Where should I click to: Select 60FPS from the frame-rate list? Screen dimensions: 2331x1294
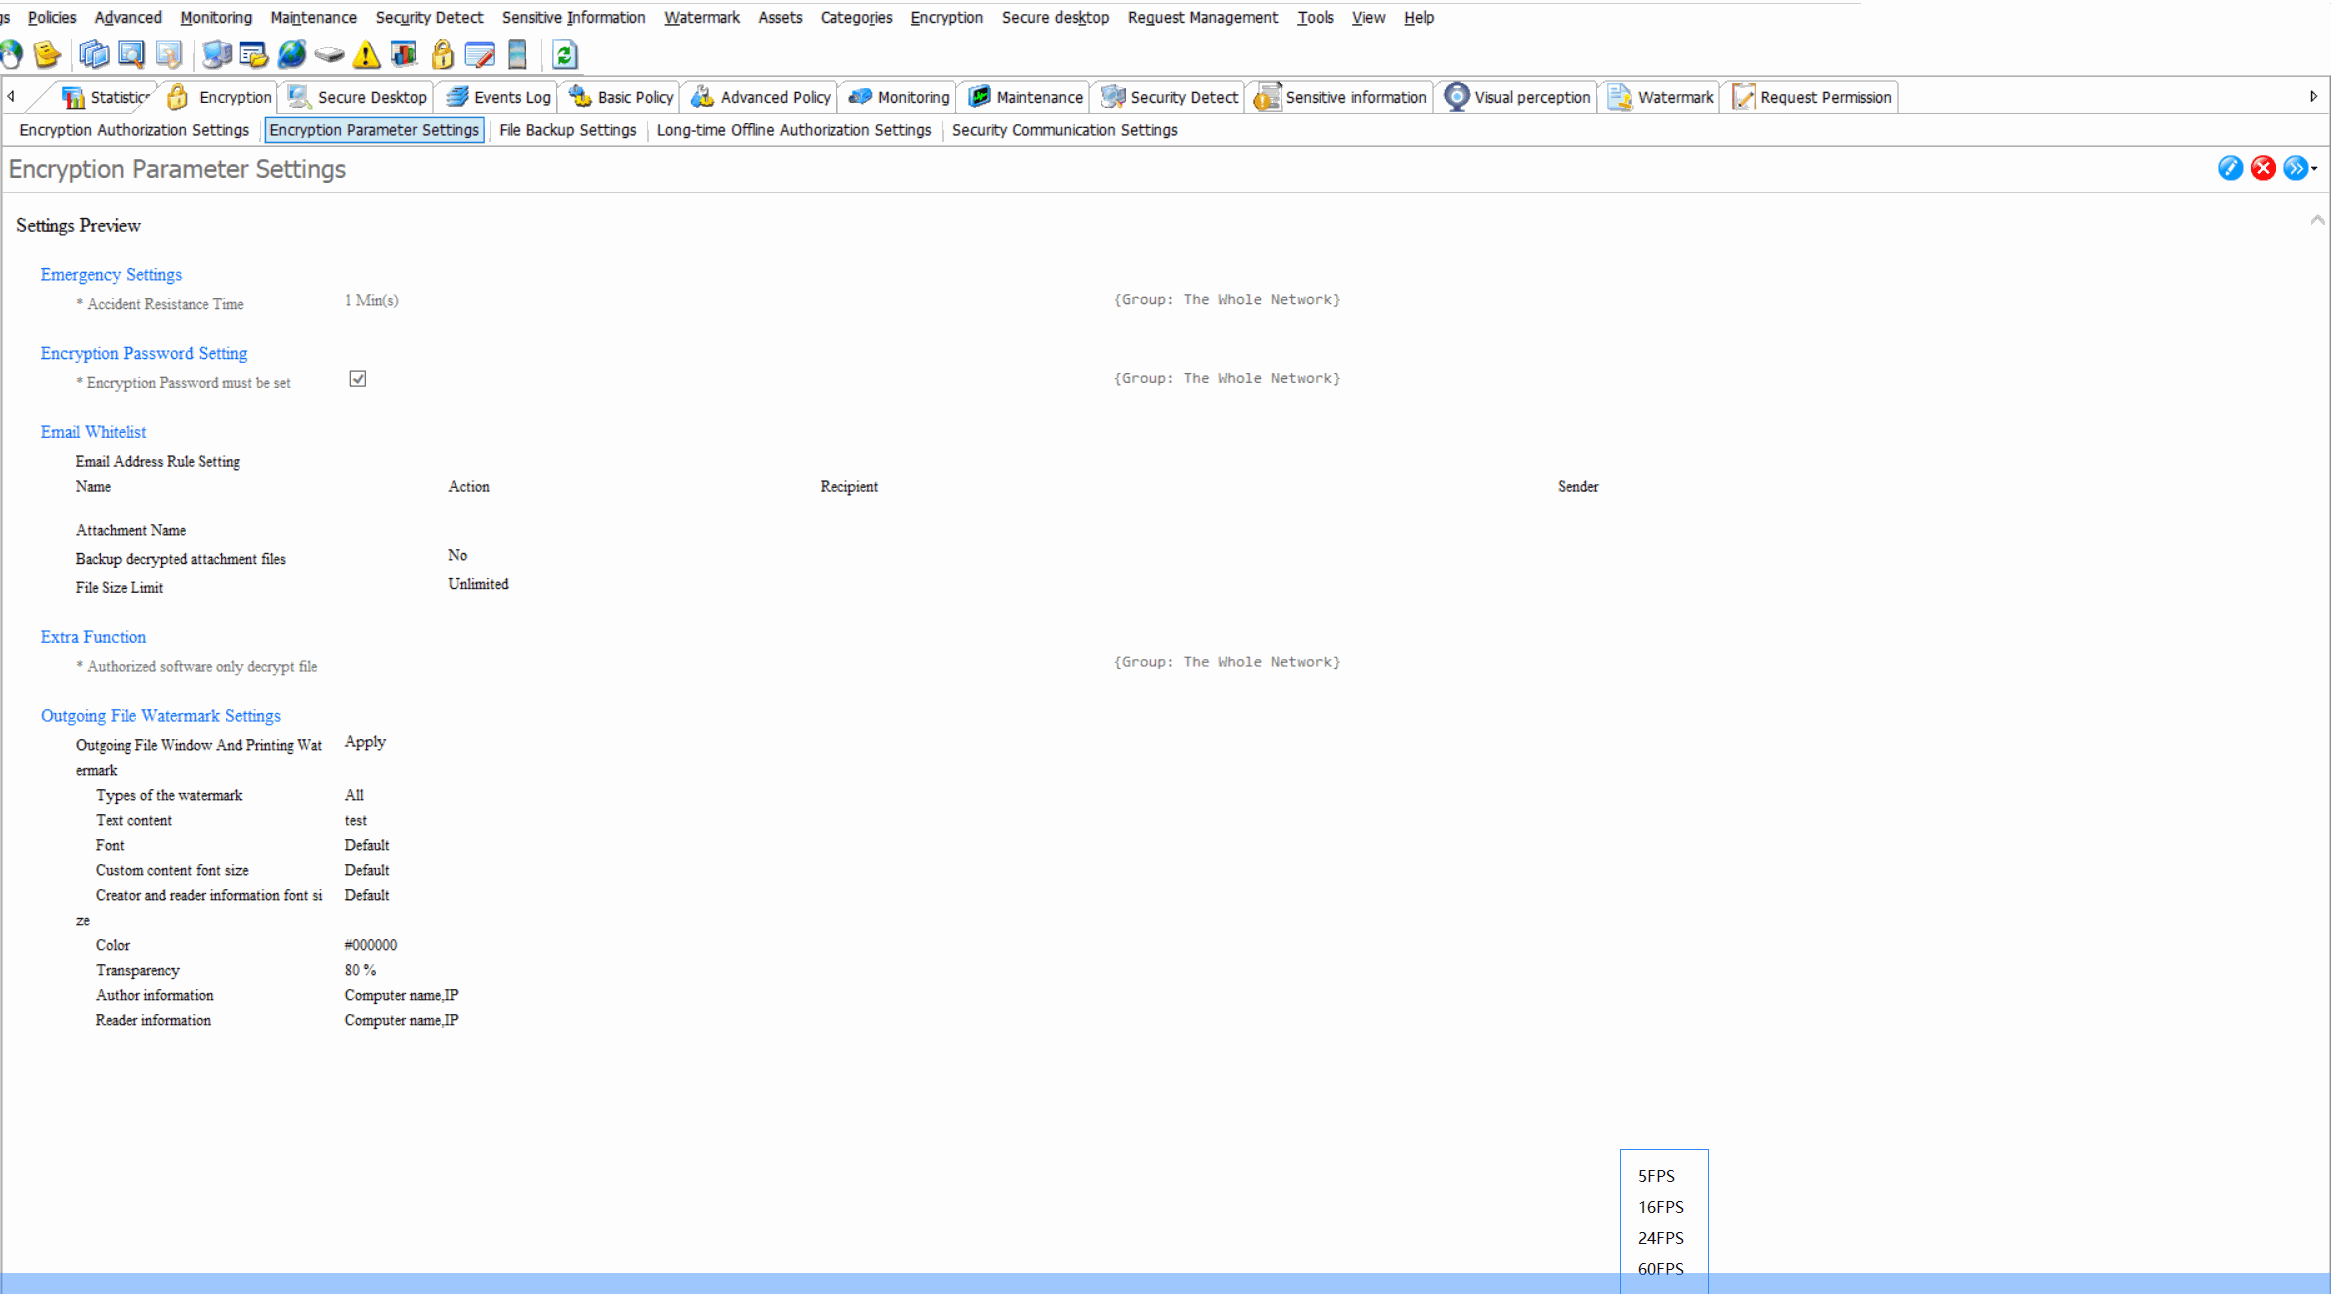1661,1268
